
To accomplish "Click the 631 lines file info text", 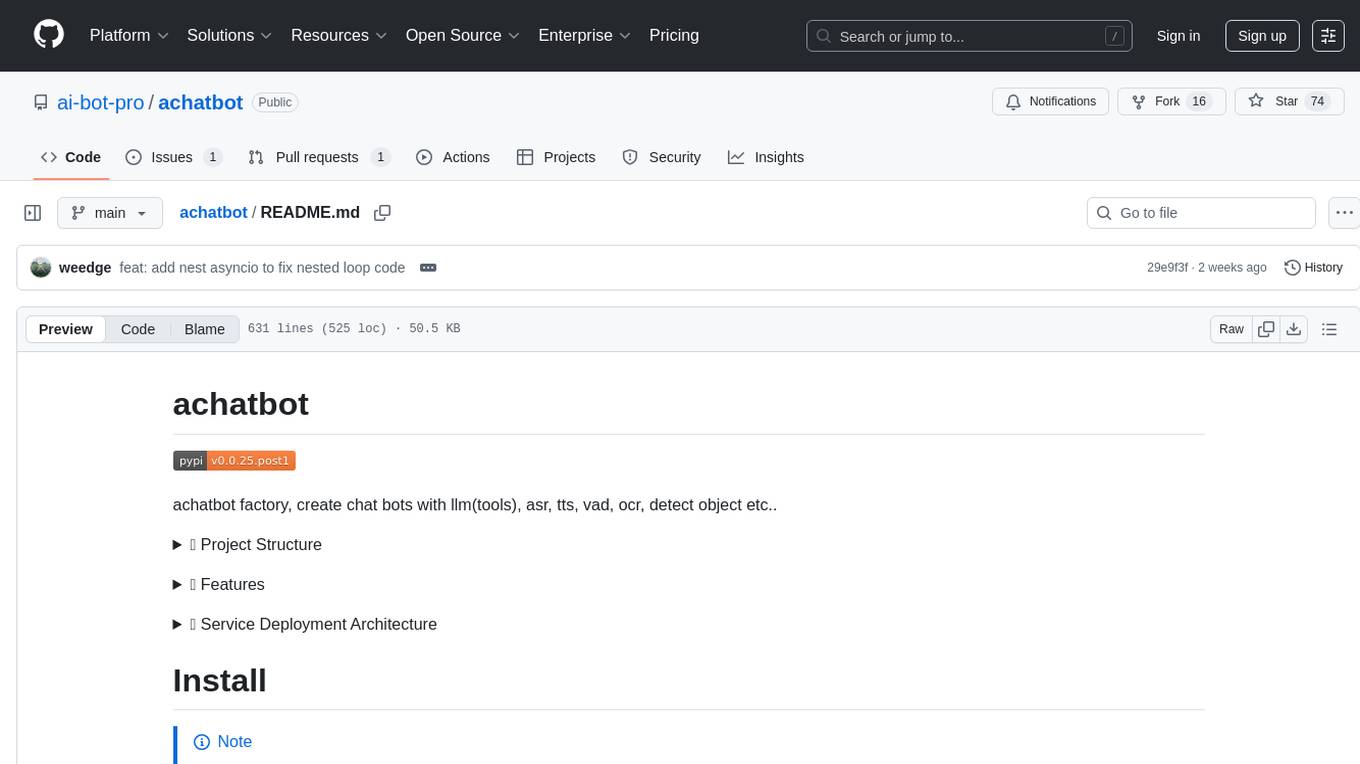I will click(354, 329).
